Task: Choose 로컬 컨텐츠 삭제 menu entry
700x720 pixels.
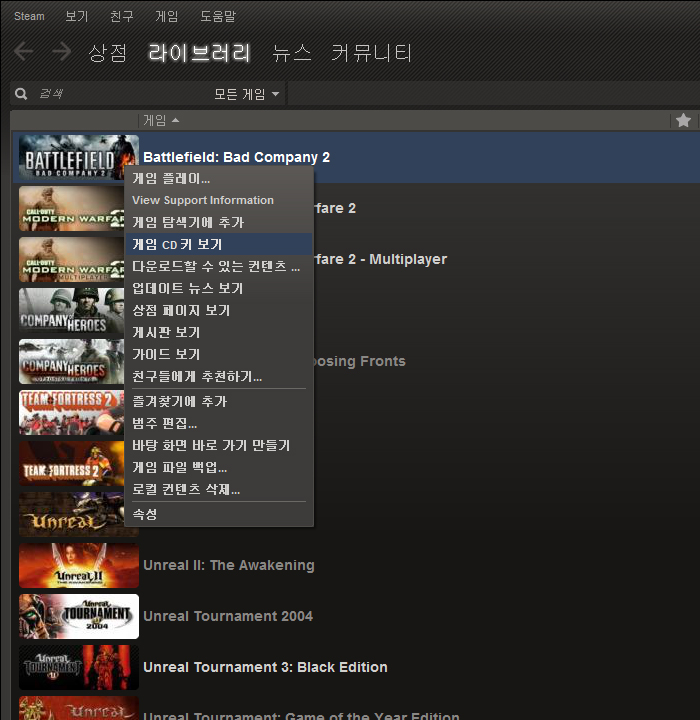Action: pyautogui.click(x=186, y=489)
